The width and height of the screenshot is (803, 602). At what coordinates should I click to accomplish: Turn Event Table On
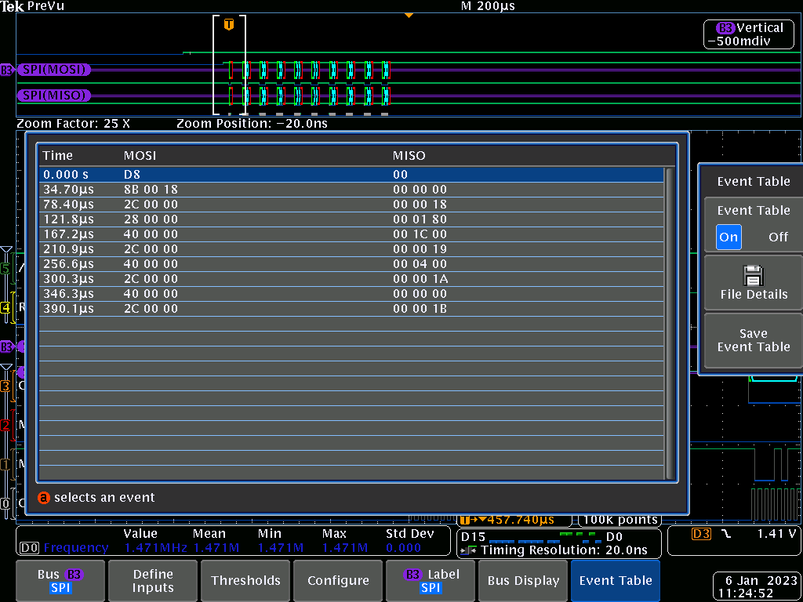728,237
